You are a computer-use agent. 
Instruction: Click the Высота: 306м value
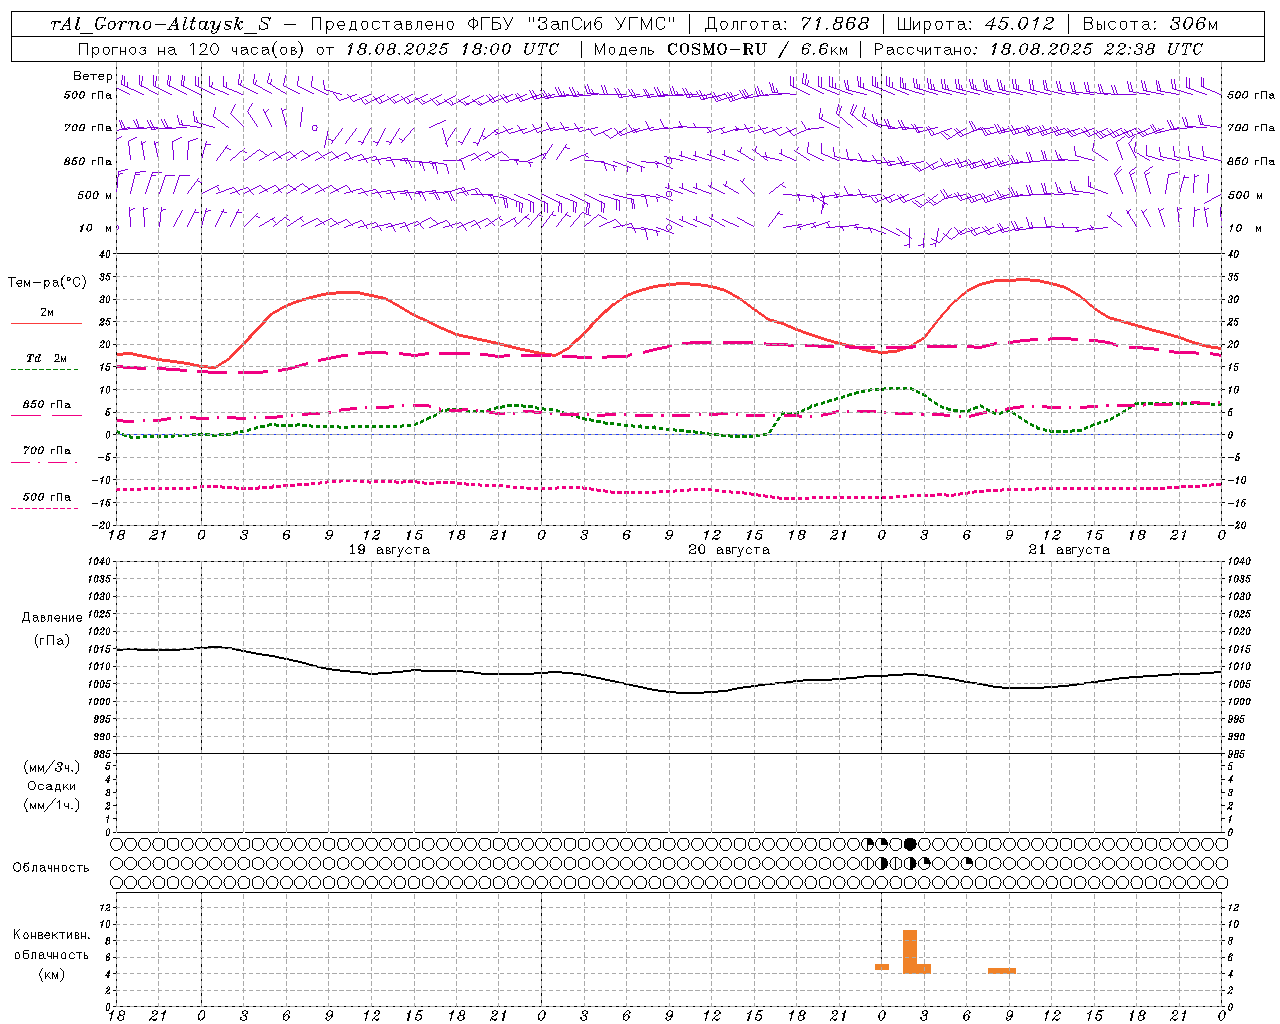pyautogui.click(x=1150, y=24)
